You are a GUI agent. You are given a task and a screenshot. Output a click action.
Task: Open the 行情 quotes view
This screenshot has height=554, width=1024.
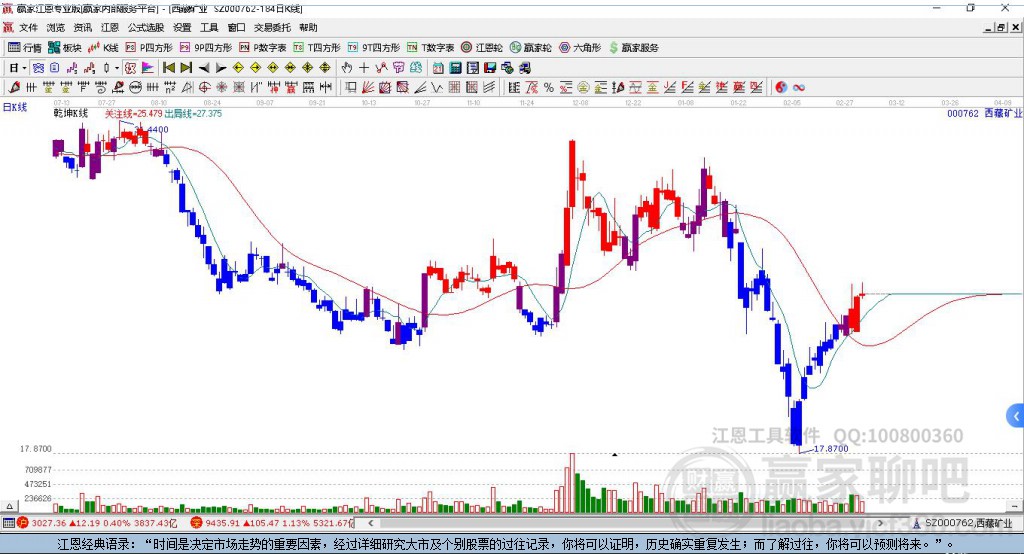25,48
